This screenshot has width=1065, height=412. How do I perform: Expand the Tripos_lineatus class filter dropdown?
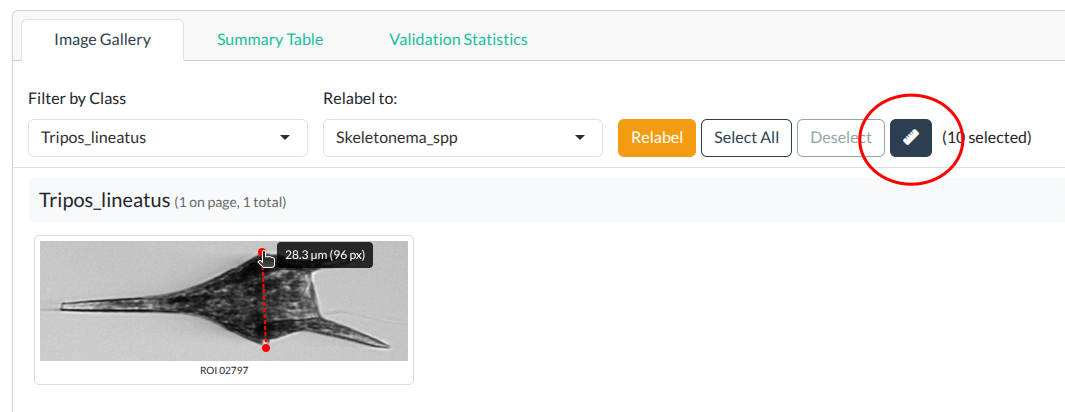(x=167, y=138)
